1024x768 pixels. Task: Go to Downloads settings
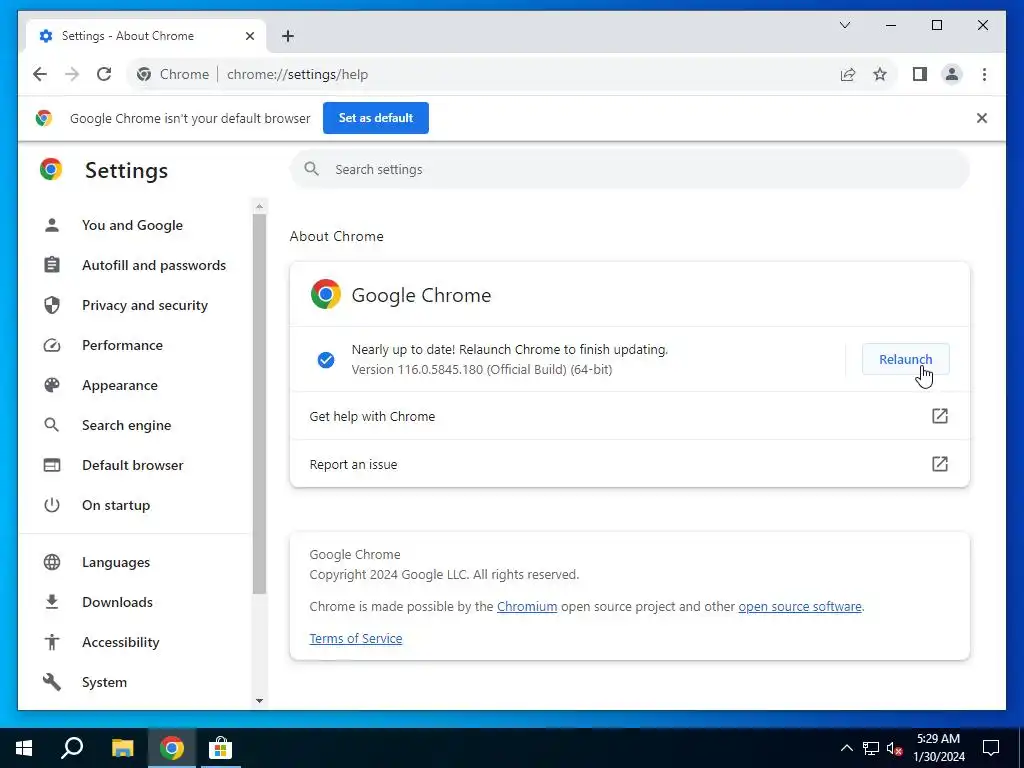click(117, 602)
